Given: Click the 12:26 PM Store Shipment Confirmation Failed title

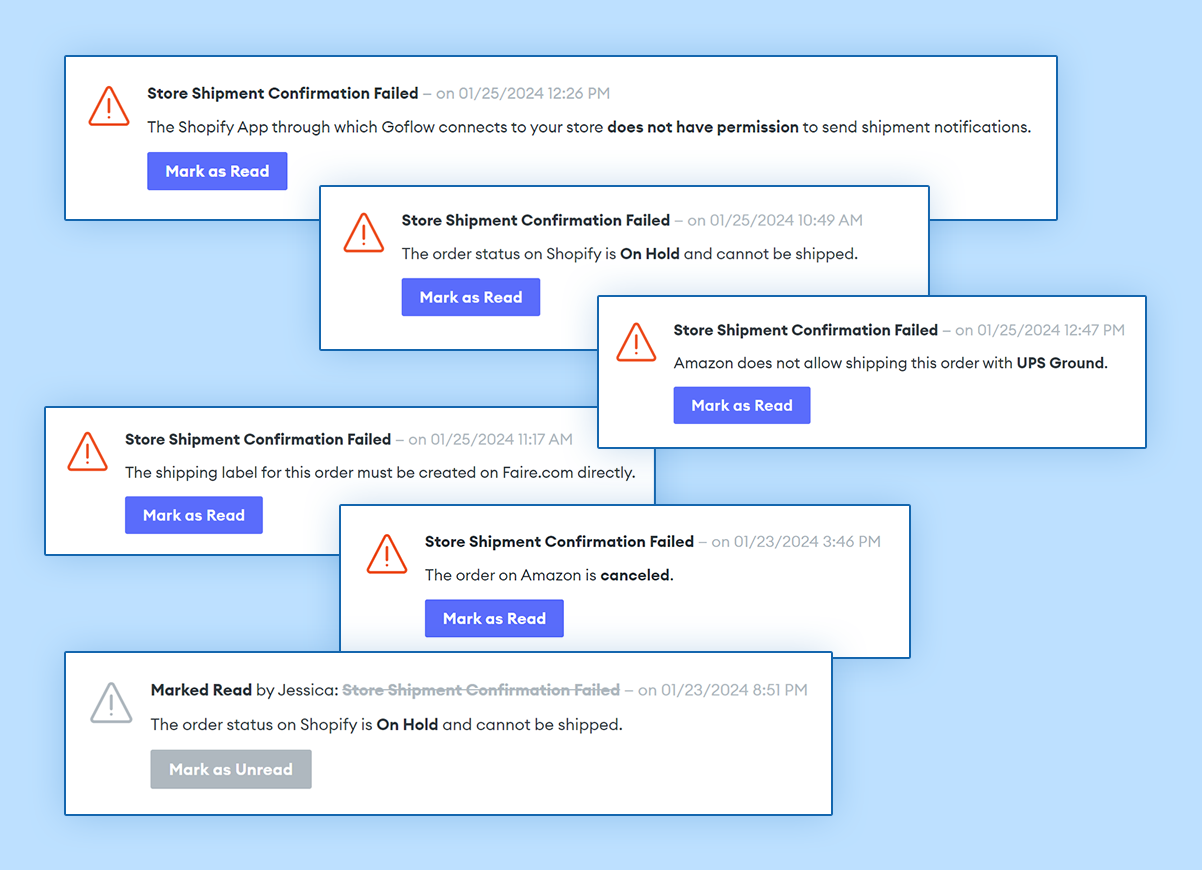Looking at the screenshot, I should click(x=283, y=93).
